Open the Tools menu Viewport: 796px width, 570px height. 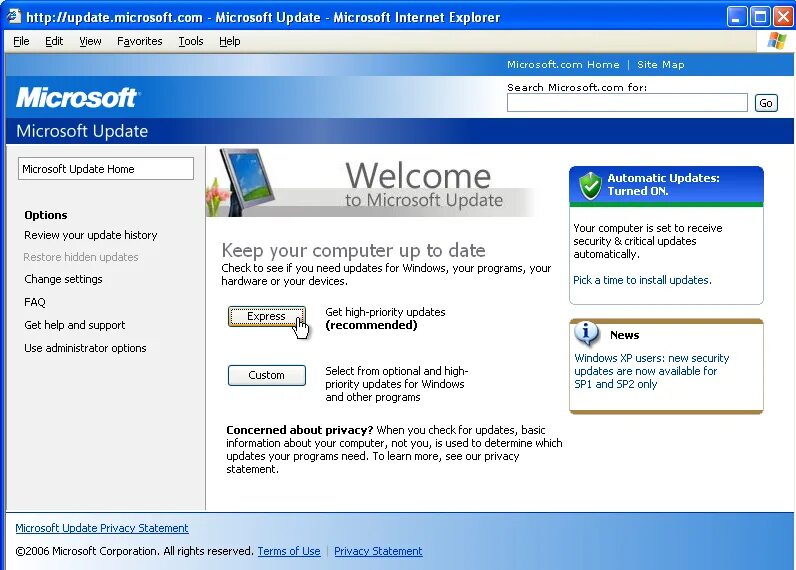[191, 41]
